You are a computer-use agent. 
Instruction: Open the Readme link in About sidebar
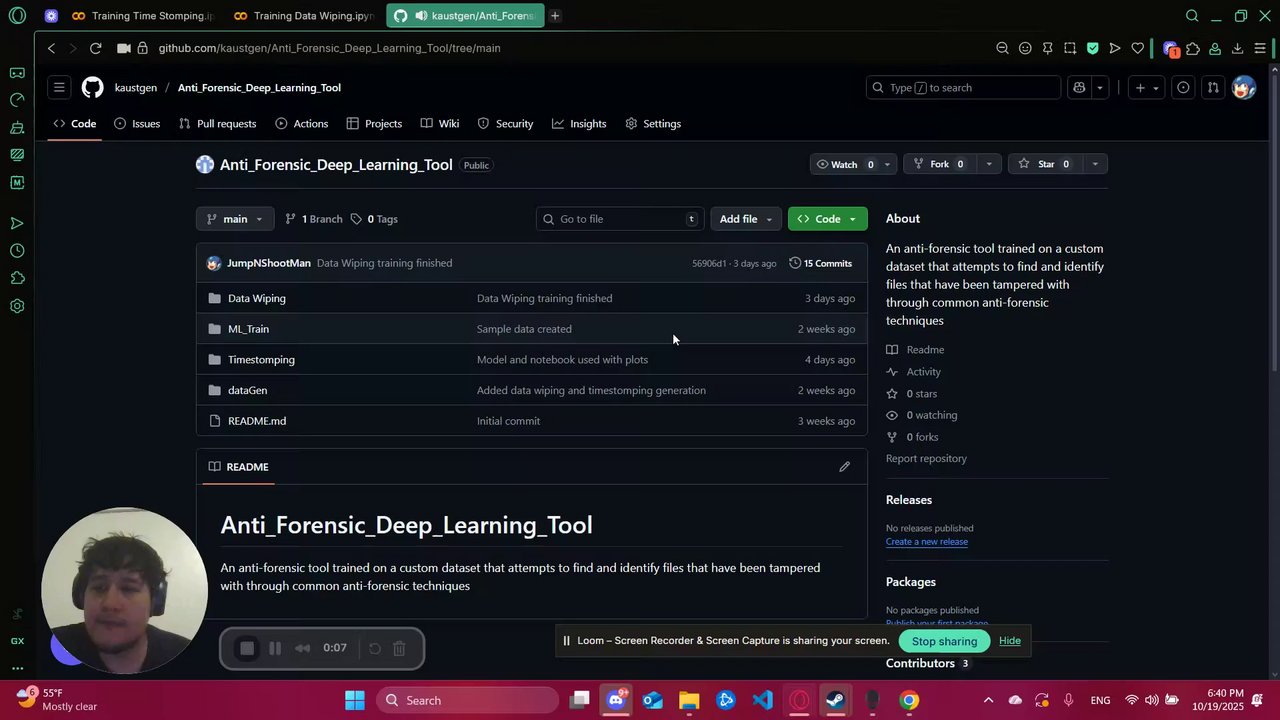[915, 350]
